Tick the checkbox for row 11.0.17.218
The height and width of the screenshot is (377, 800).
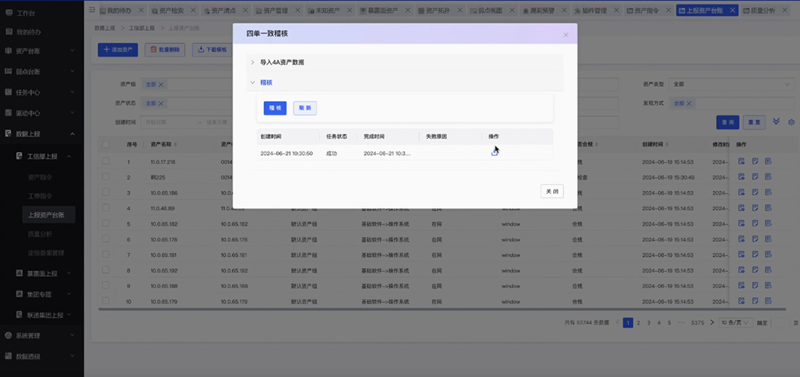click(x=106, y=161)
